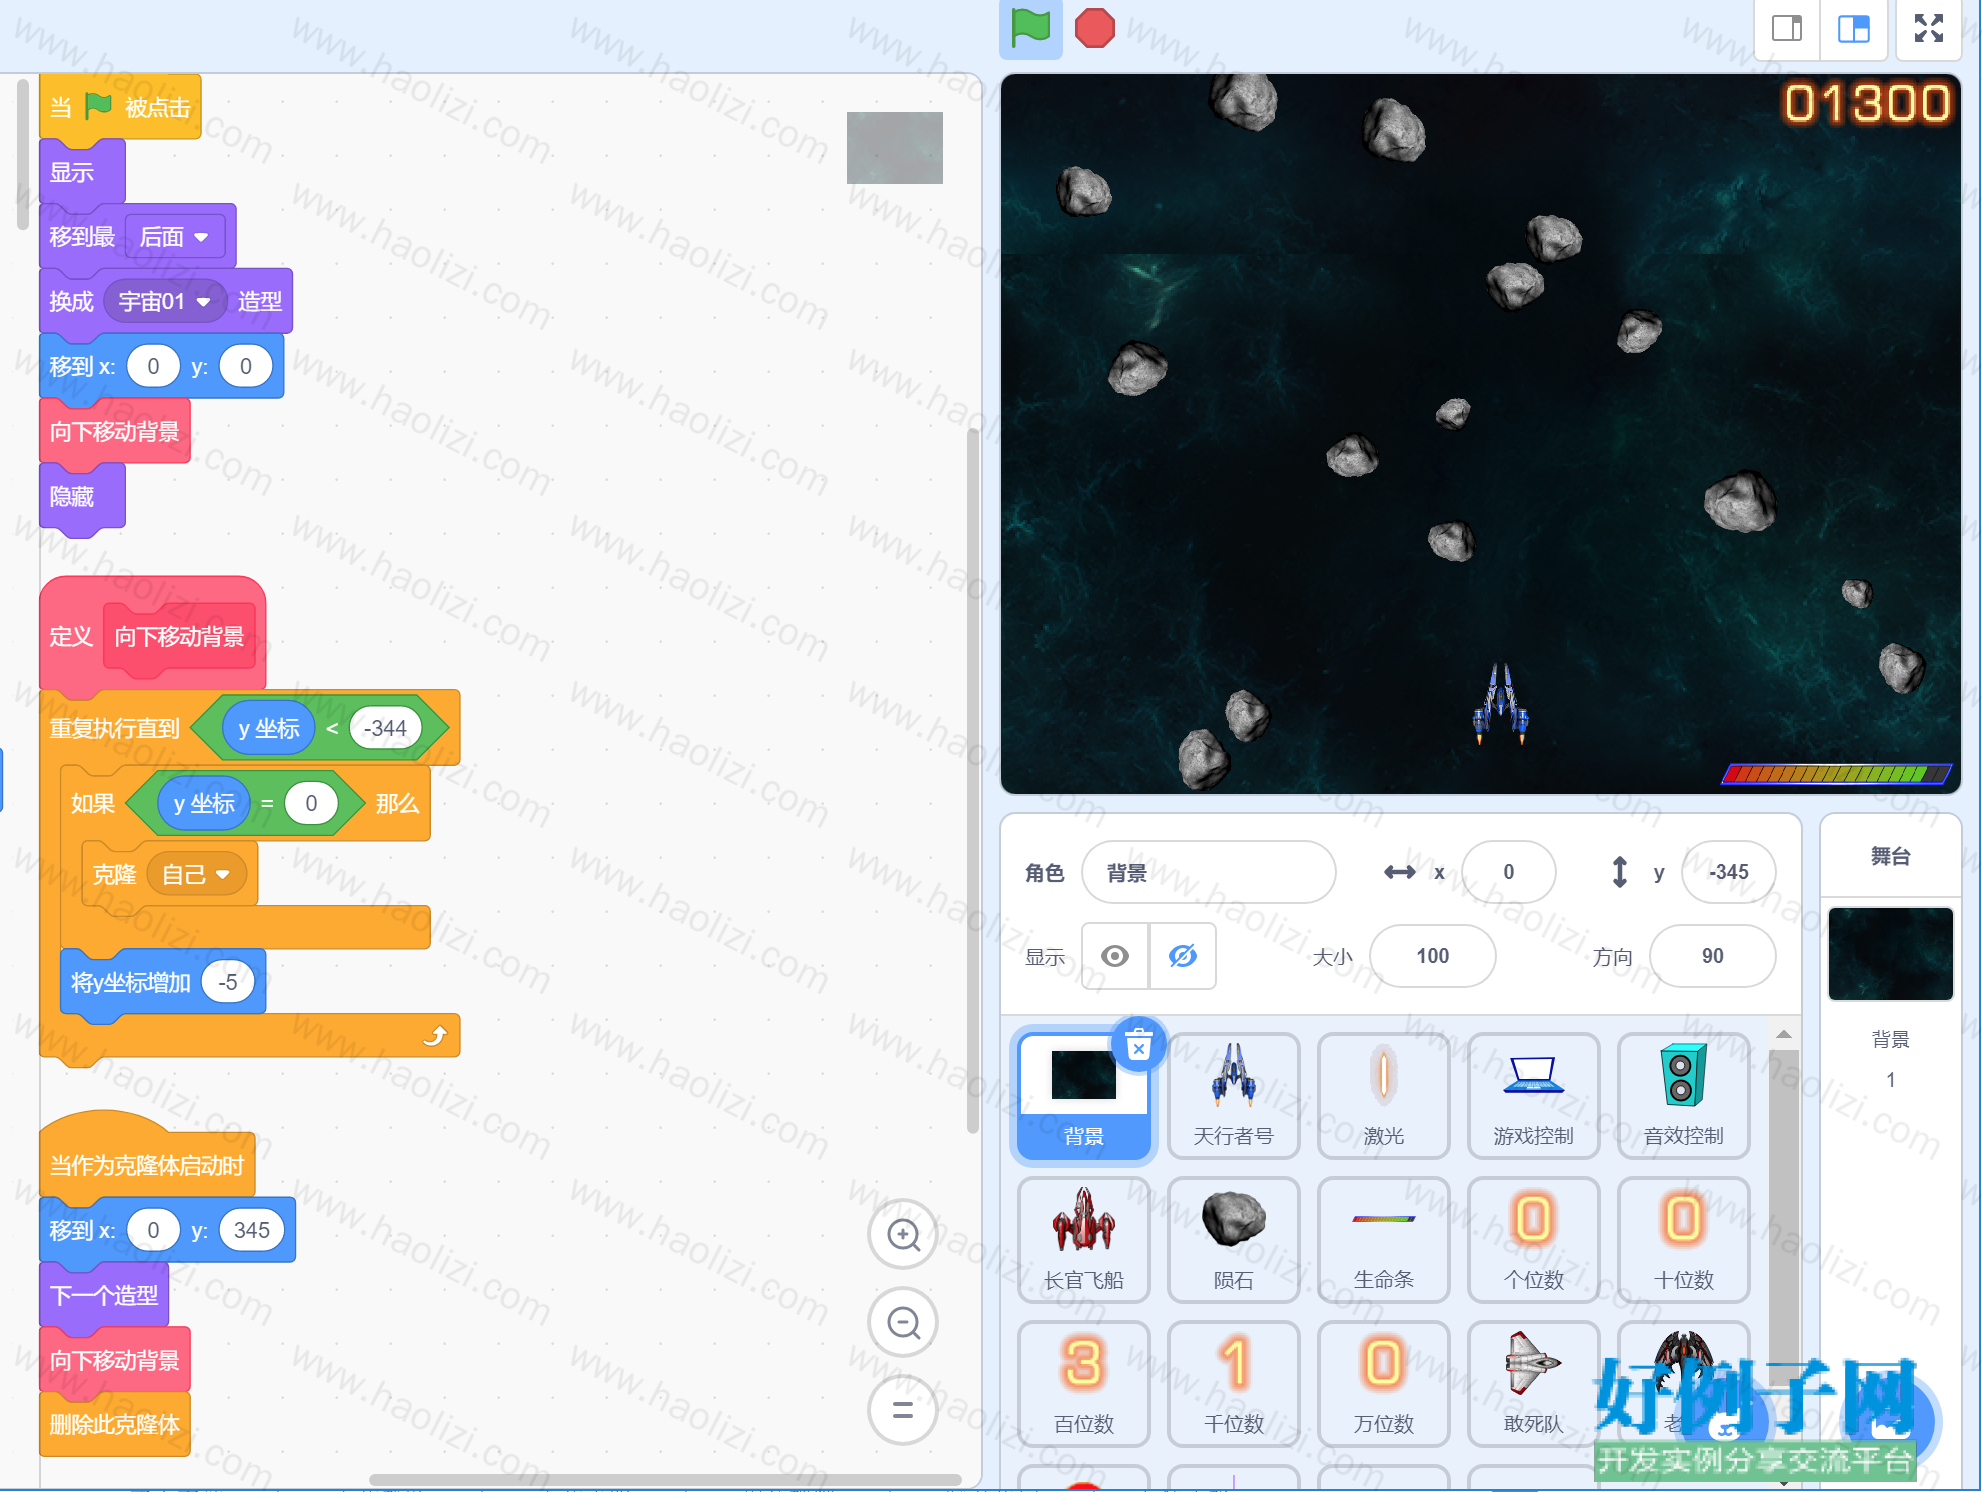Click the blue spaceship on stage

(x=1500, y=704)
